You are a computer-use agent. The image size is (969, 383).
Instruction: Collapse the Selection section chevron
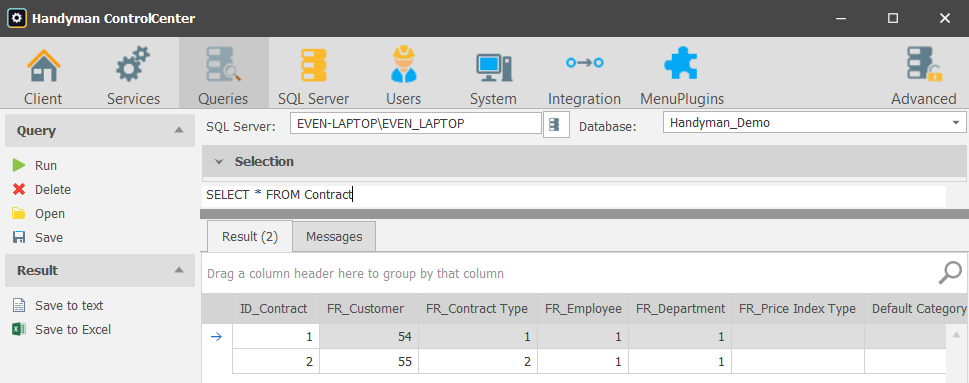pos(218,162)
